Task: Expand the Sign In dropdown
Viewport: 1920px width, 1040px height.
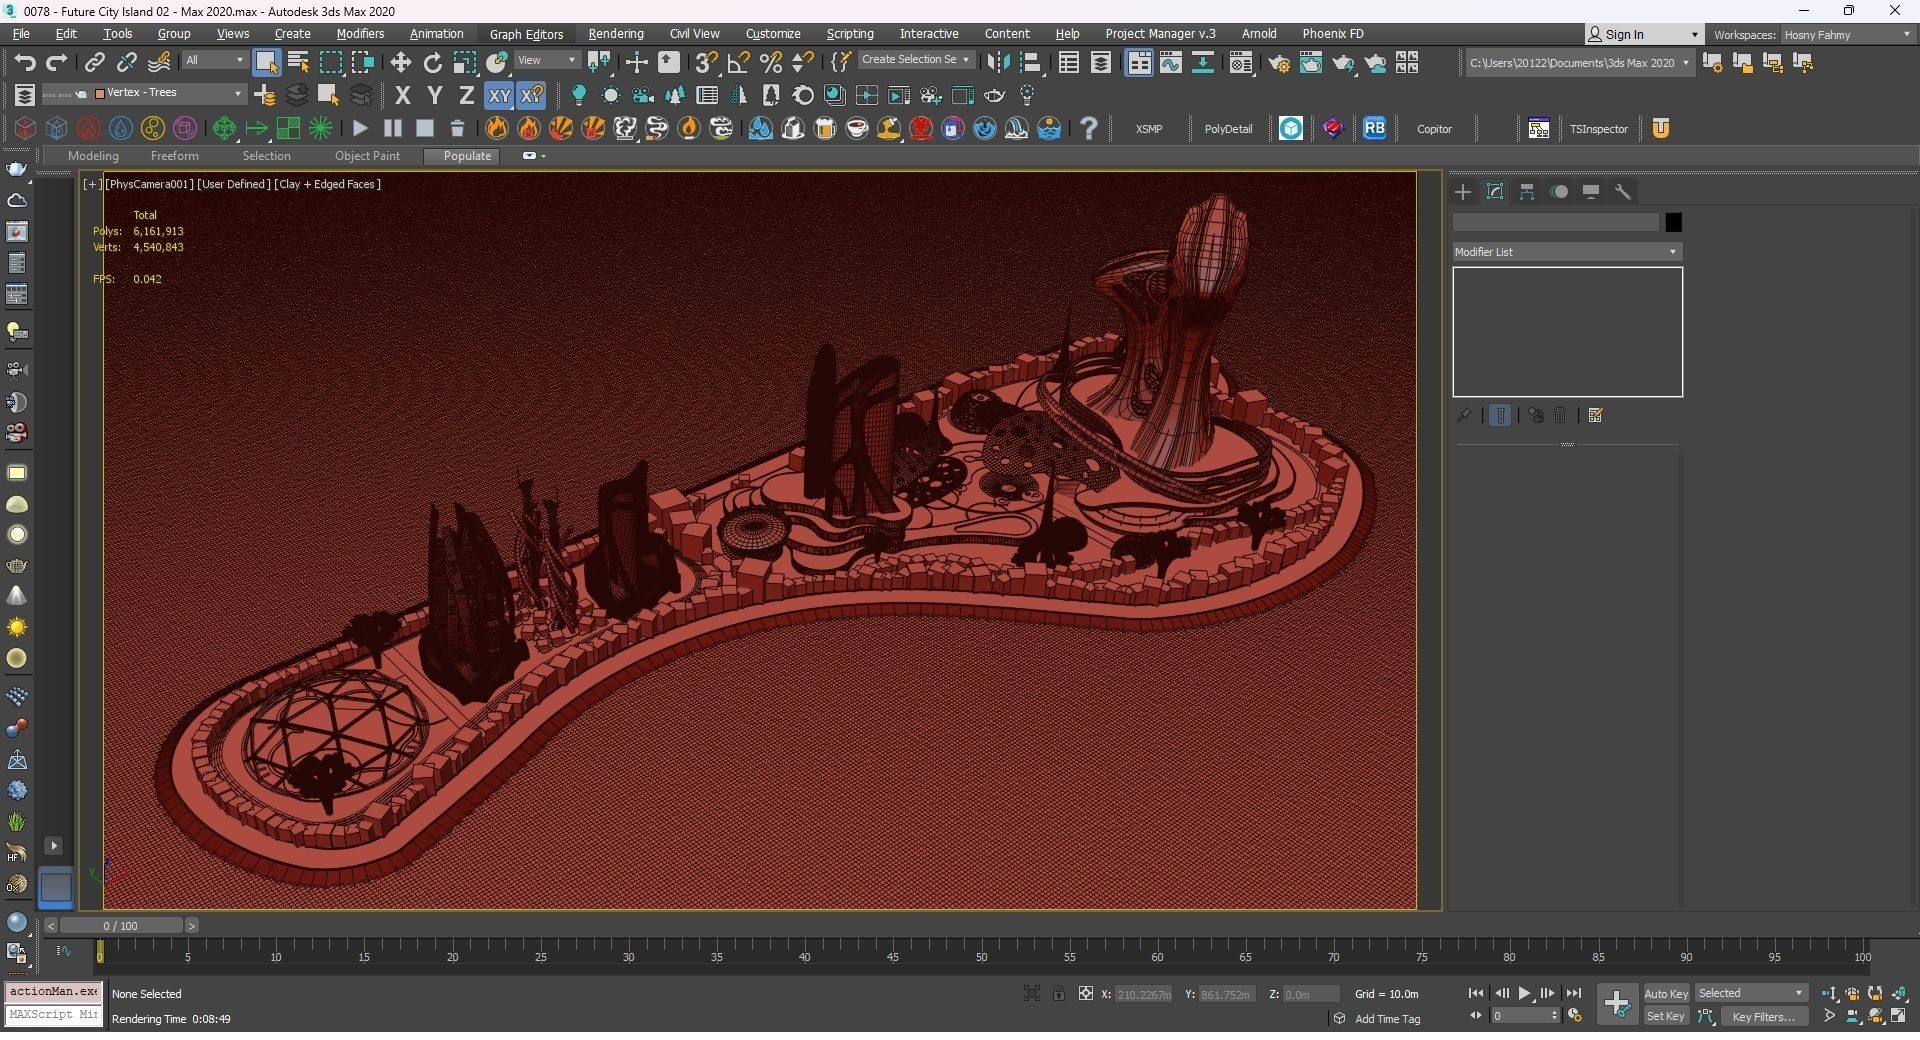Action: coord(1694,34)
